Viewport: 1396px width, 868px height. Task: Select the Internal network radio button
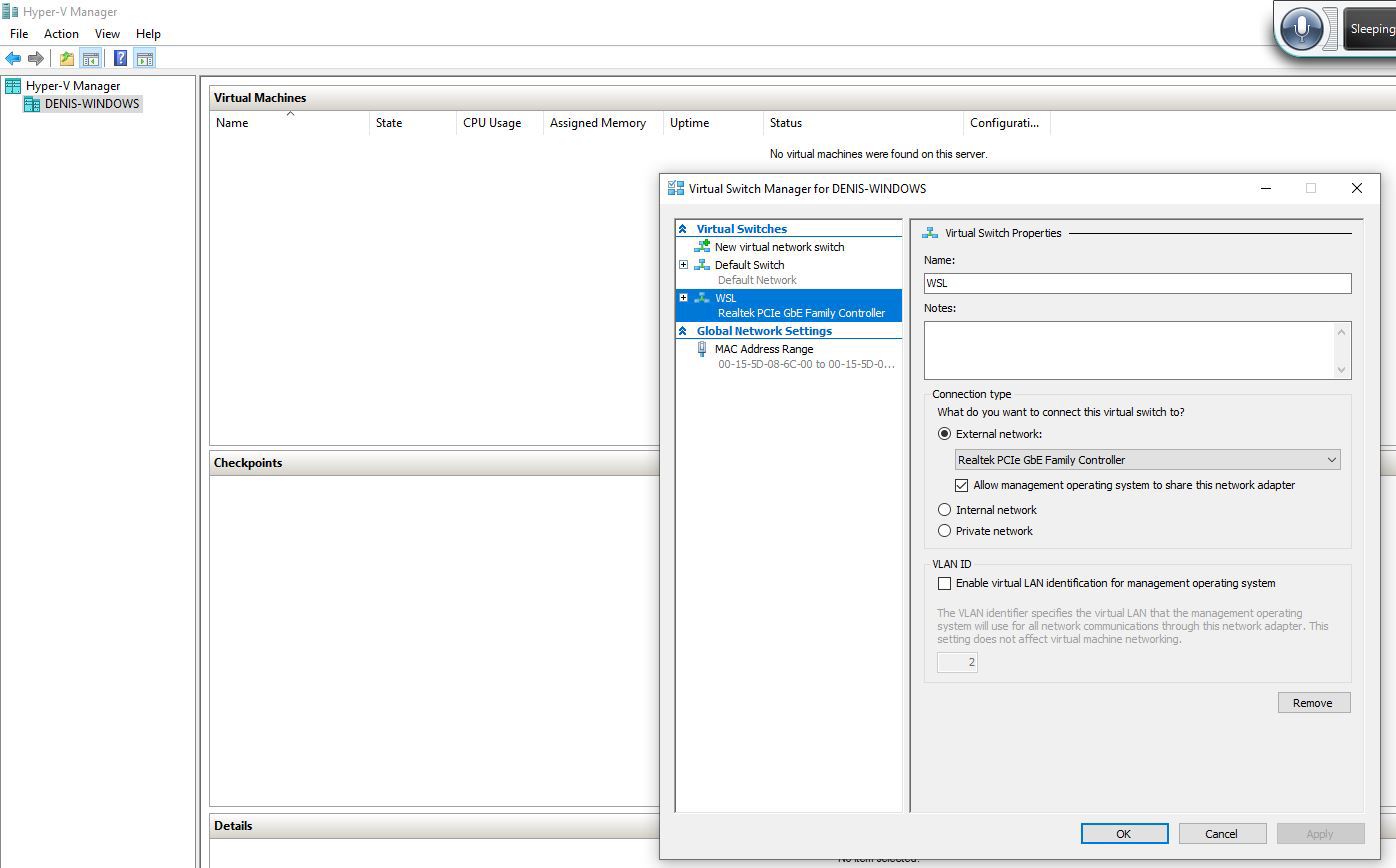click(944, 509)
